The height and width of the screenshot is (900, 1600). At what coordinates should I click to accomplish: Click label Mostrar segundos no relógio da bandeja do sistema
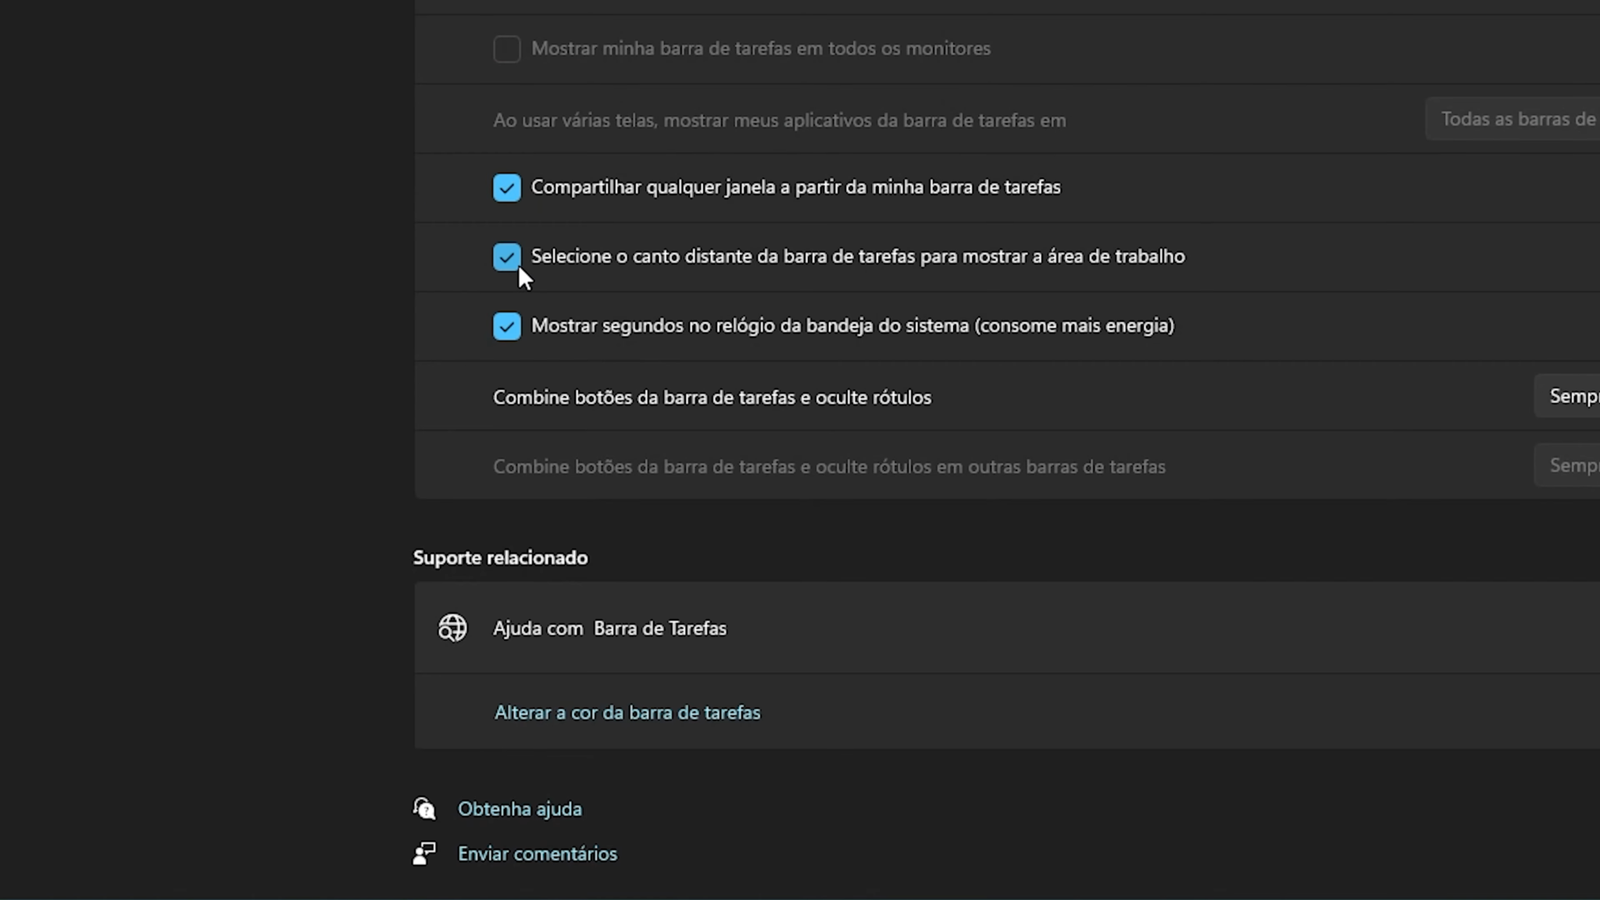pyautogui.click(x=853, y=325)
